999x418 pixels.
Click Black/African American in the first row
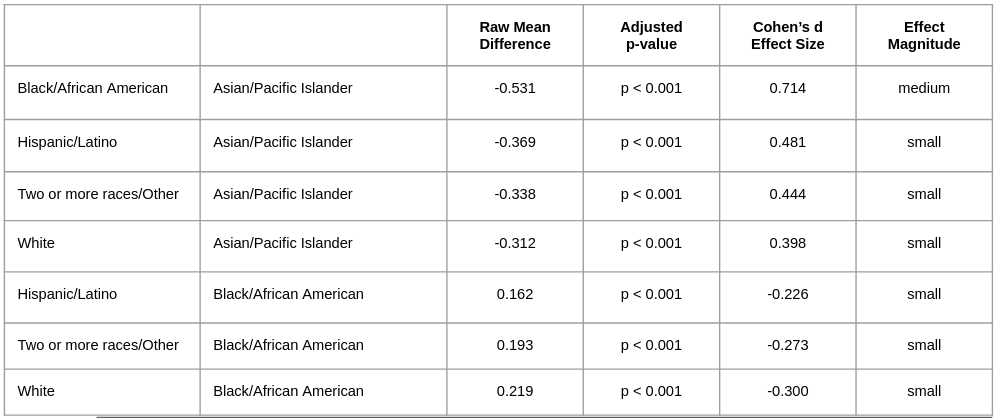click(92, 88)
